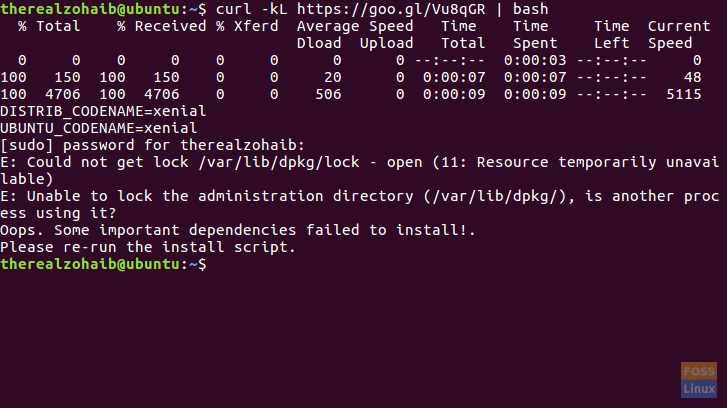
Task: Click the 'Unable to lock the administration' error
Action: [359, 204]
